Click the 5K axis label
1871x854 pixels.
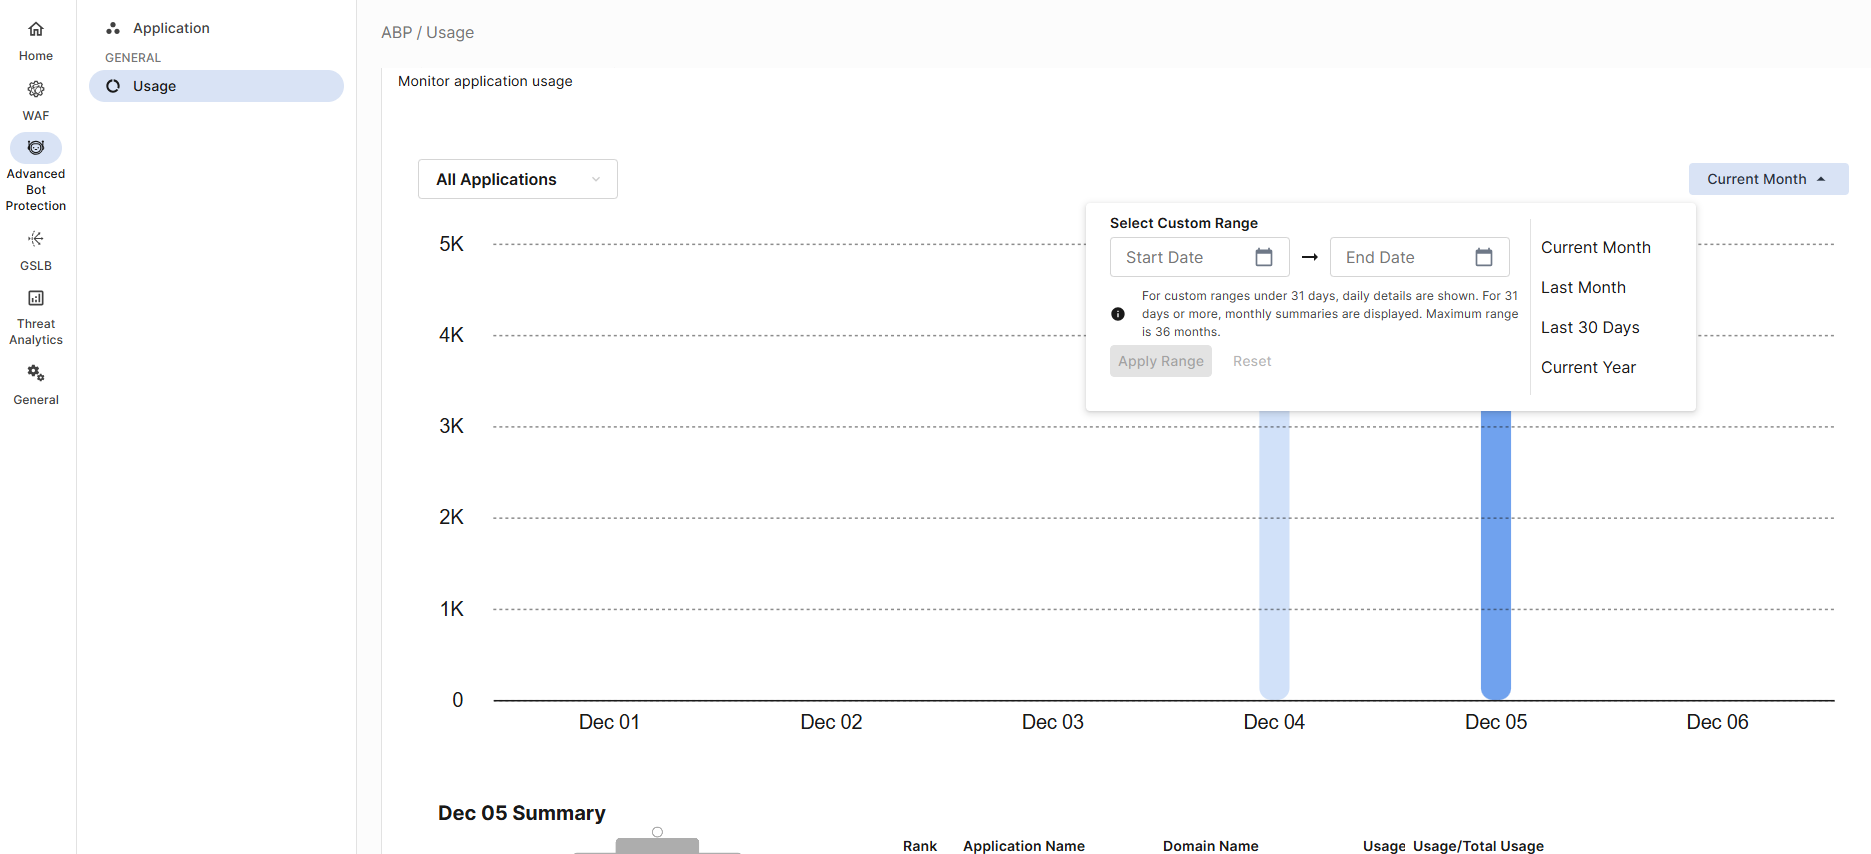coord(451,244)
